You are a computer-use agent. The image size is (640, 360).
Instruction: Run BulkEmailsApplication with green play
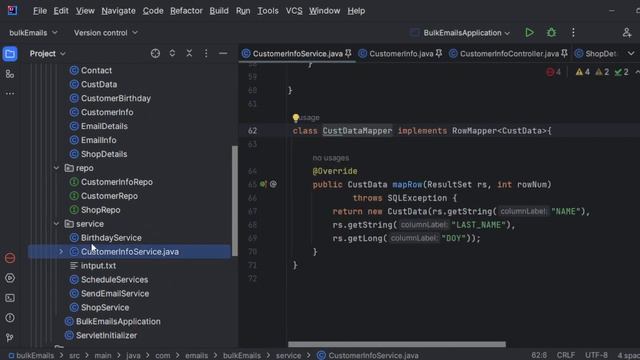(x=529, y=33)
